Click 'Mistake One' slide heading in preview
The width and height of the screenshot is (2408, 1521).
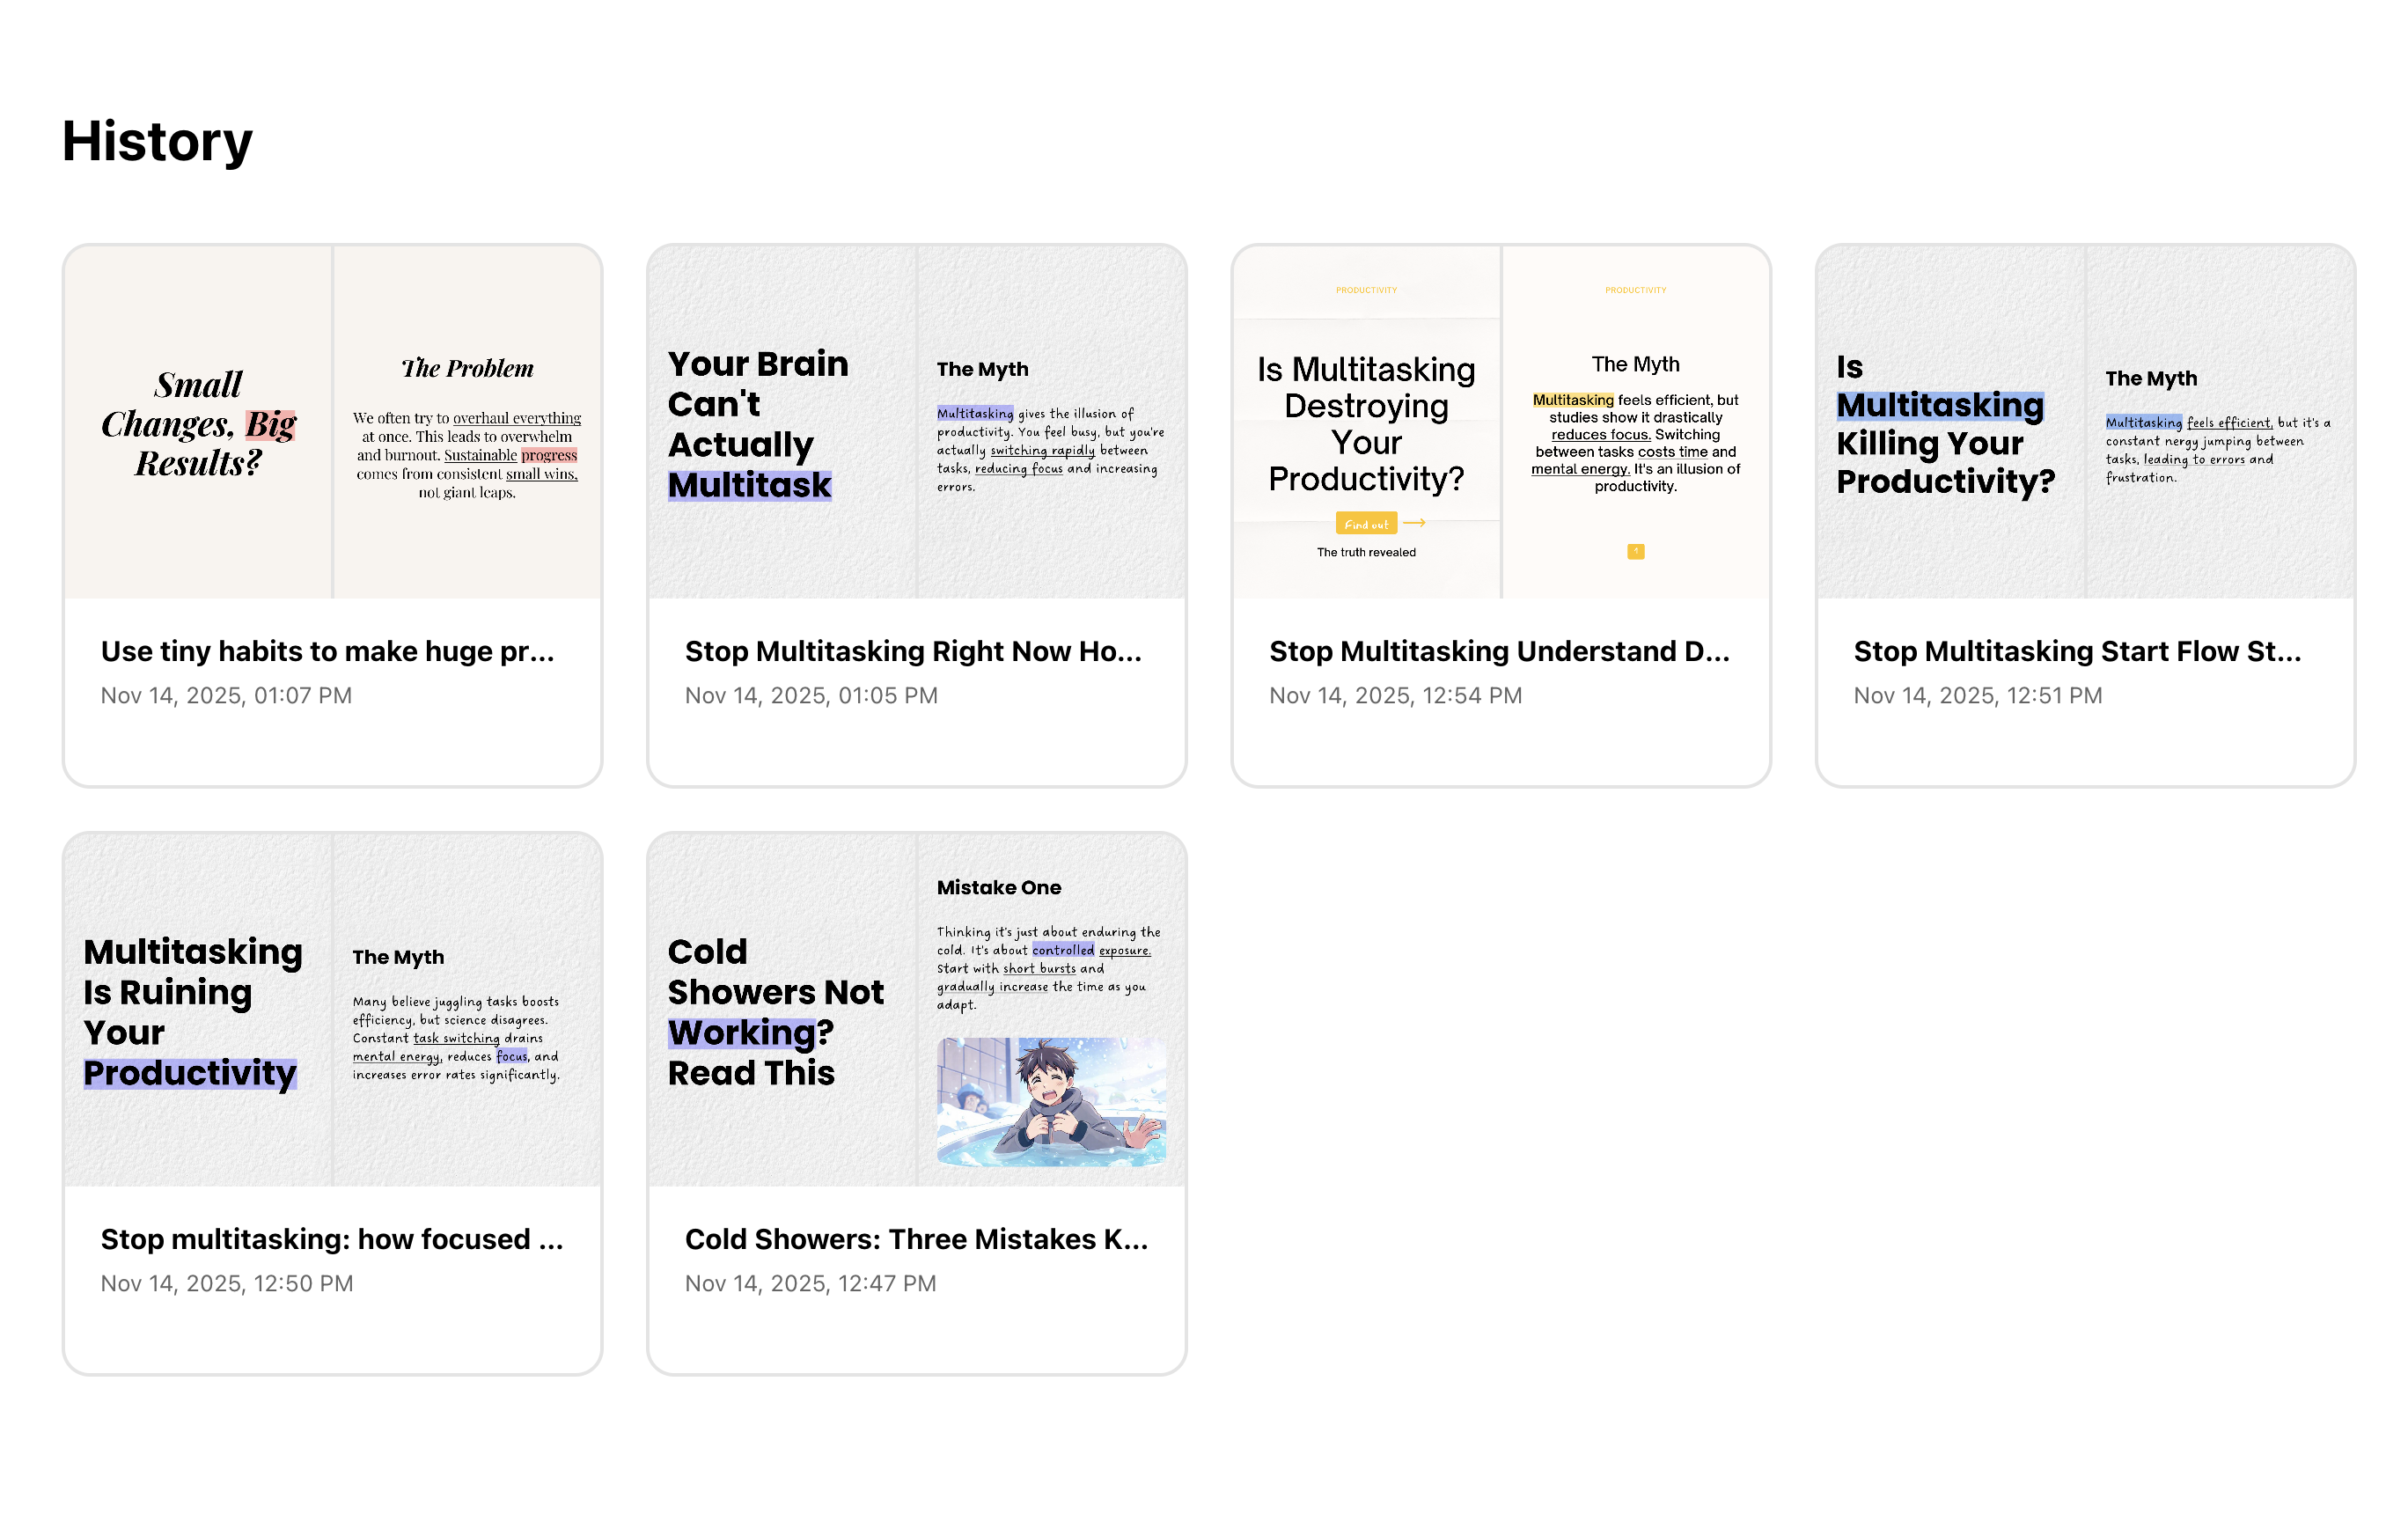(998, 887)
